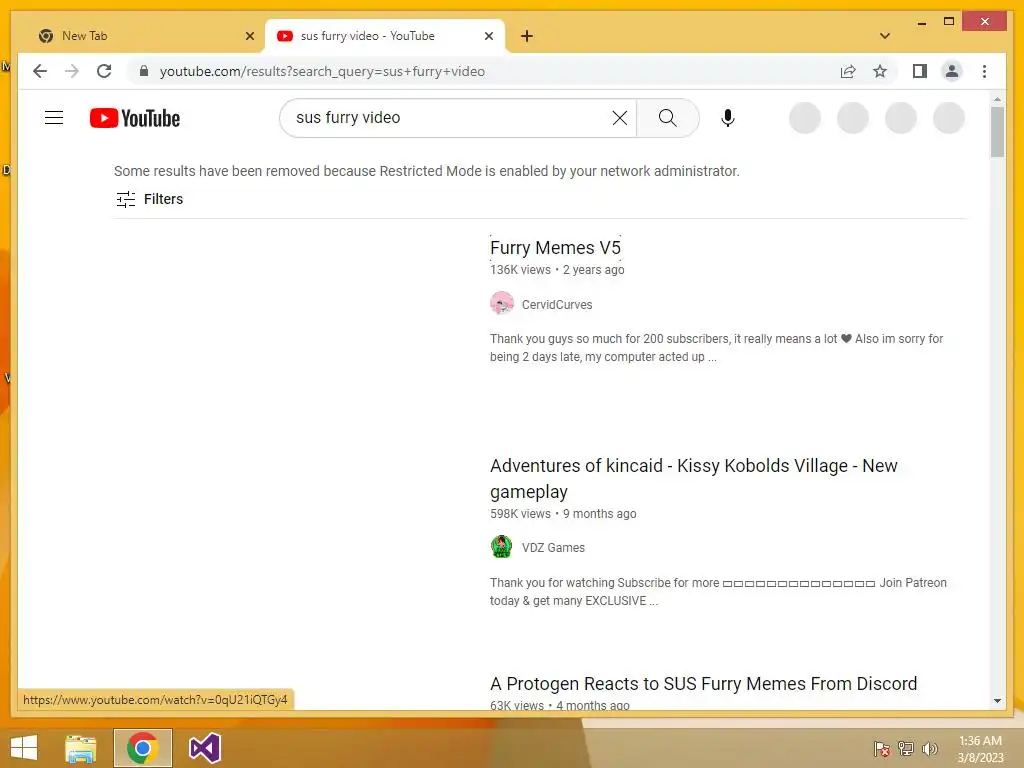Start voice search with microphone icon

coord(728,118)
